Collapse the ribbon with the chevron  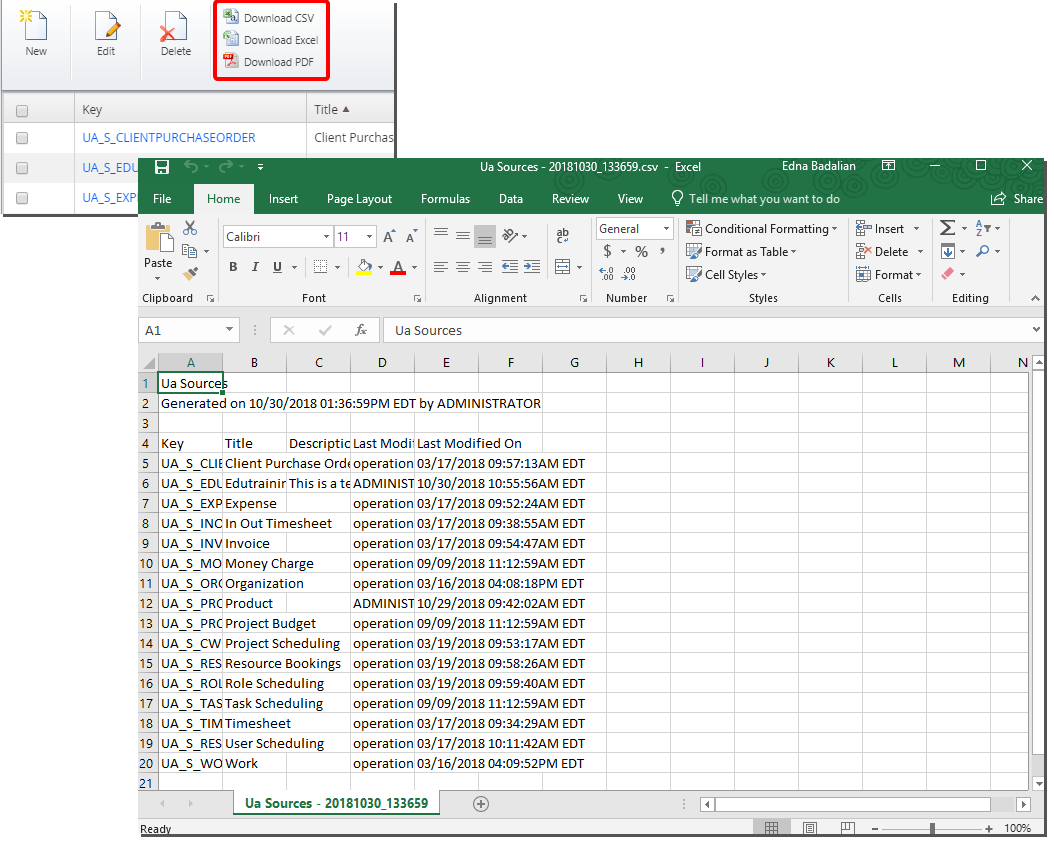coord(1035,298)
